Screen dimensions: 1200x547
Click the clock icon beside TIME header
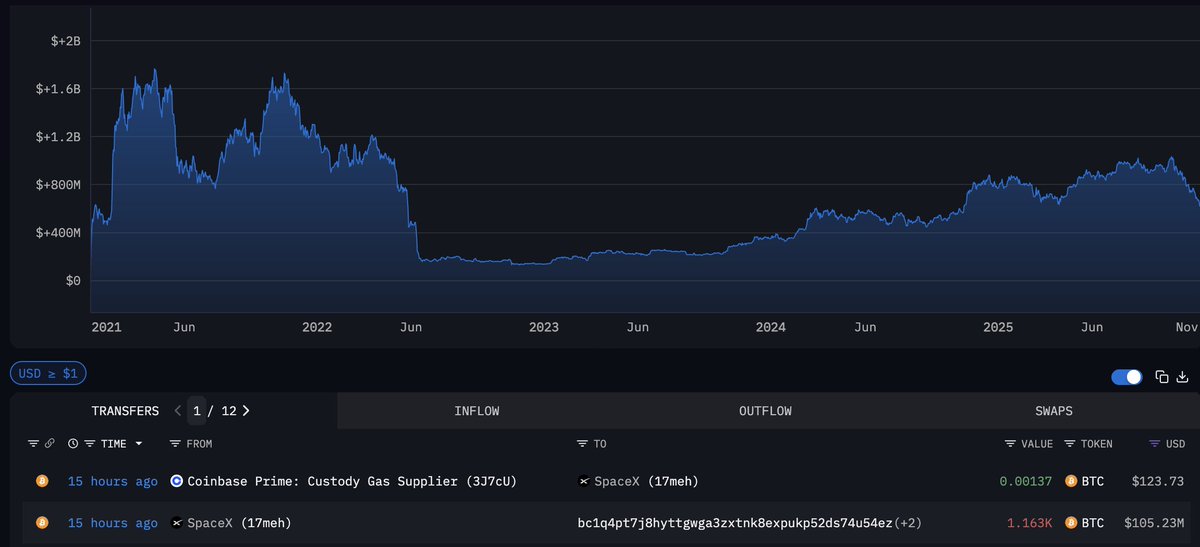pyautogui.click(x=73, y=443)
